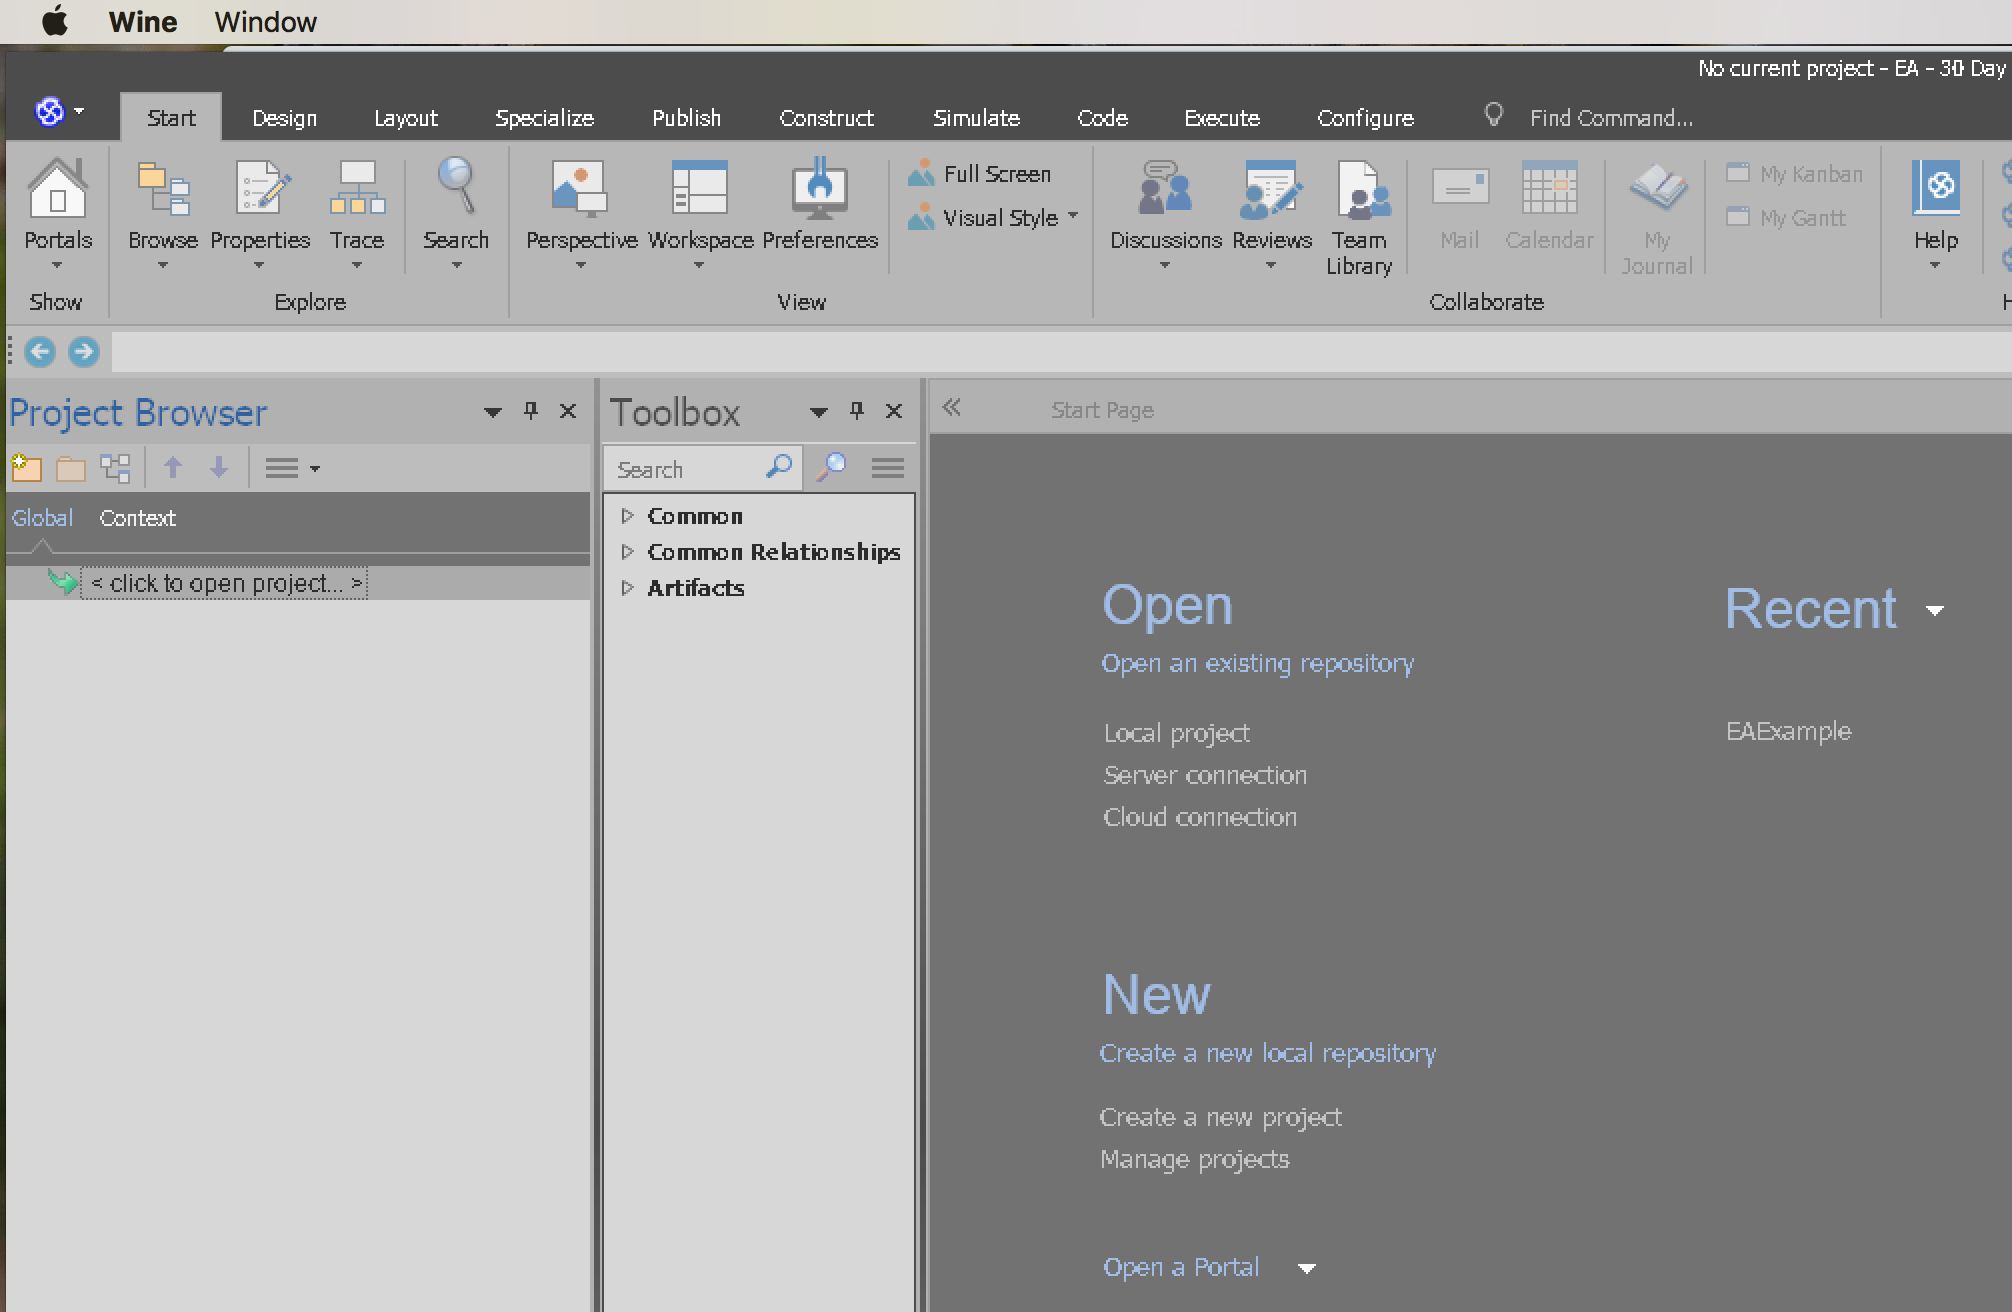Click Server connection link

coord(1205,775)
